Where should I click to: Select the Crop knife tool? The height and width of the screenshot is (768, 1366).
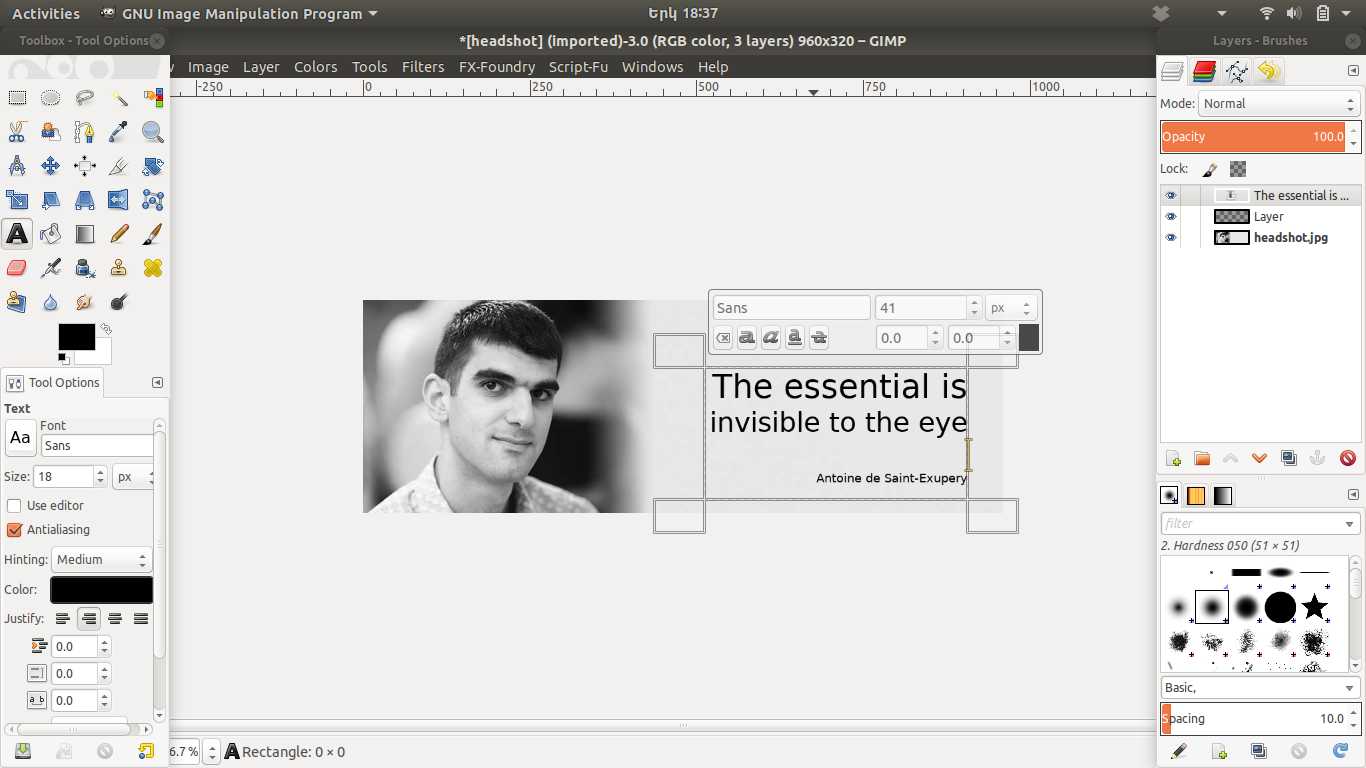click(x=119, y=166)
